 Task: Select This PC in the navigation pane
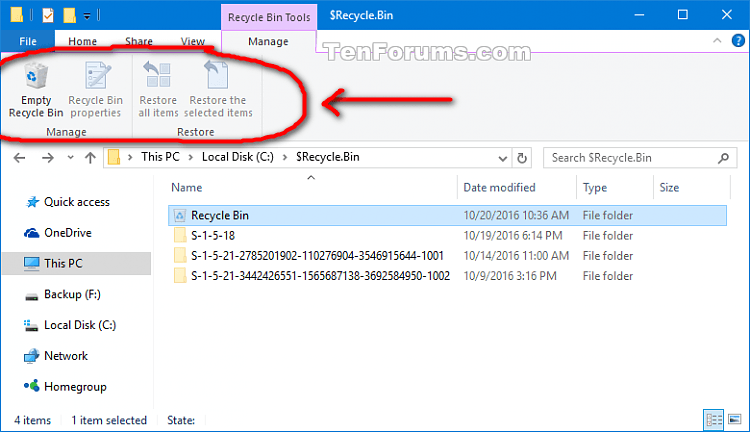(77, 263)
